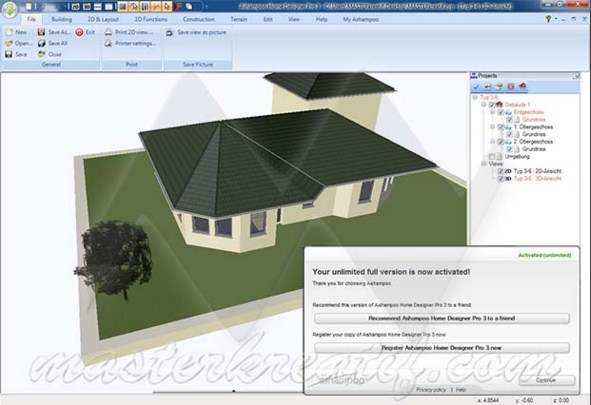The image size is (591, 405).
Task: Click the green round application logo button
Action: click(x=9, y=9)
